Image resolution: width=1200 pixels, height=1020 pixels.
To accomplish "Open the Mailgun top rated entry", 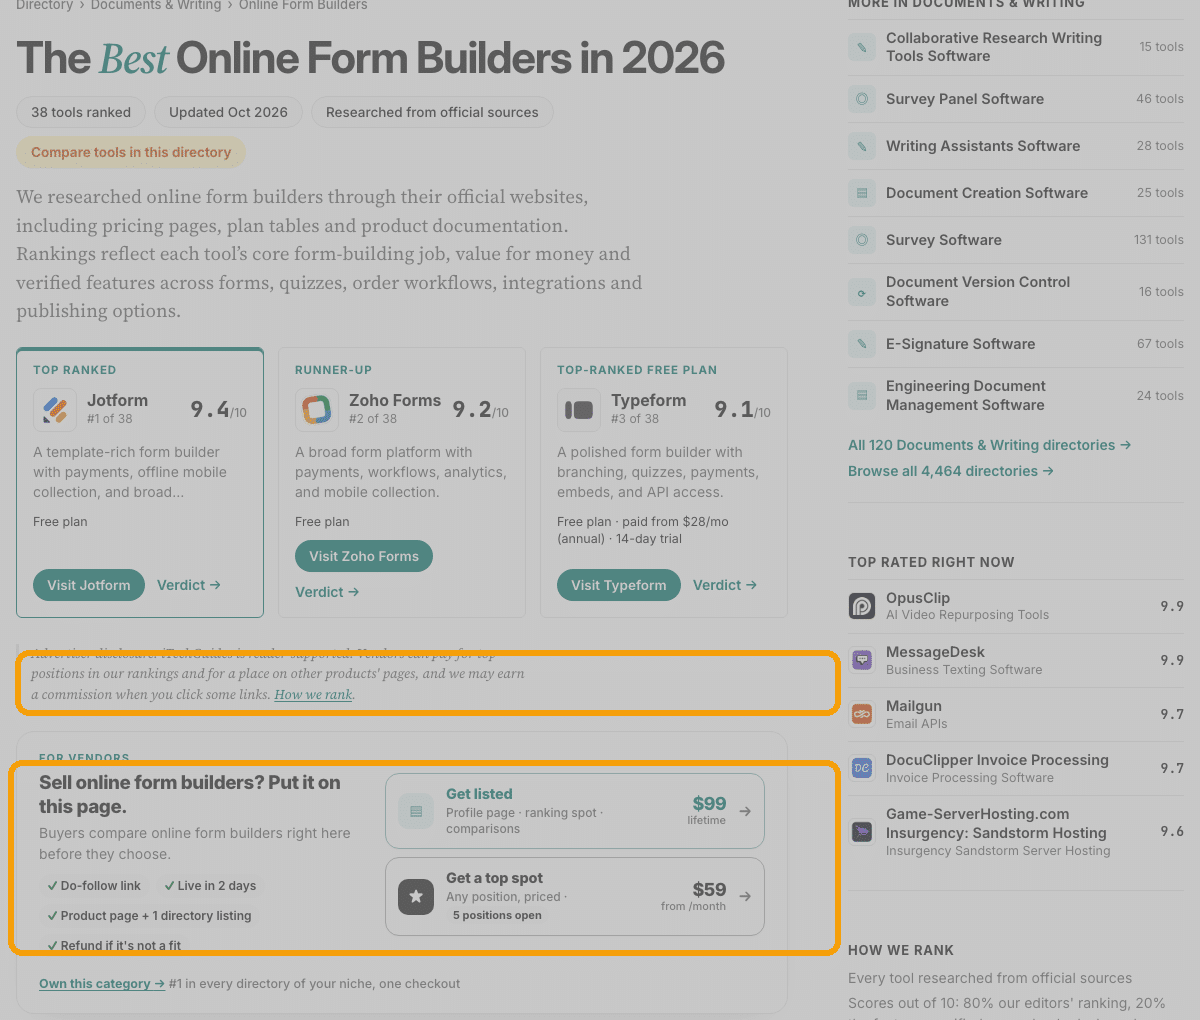I will pos(1016,714).
